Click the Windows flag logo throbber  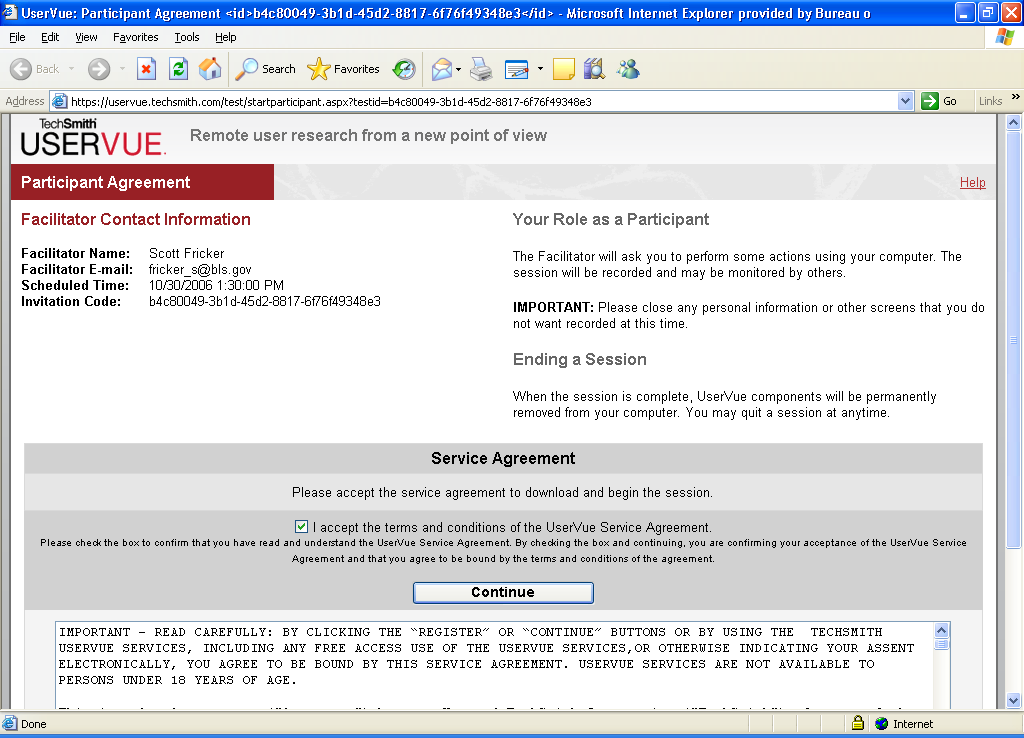pyautogui.click(x=1005, y=37)
